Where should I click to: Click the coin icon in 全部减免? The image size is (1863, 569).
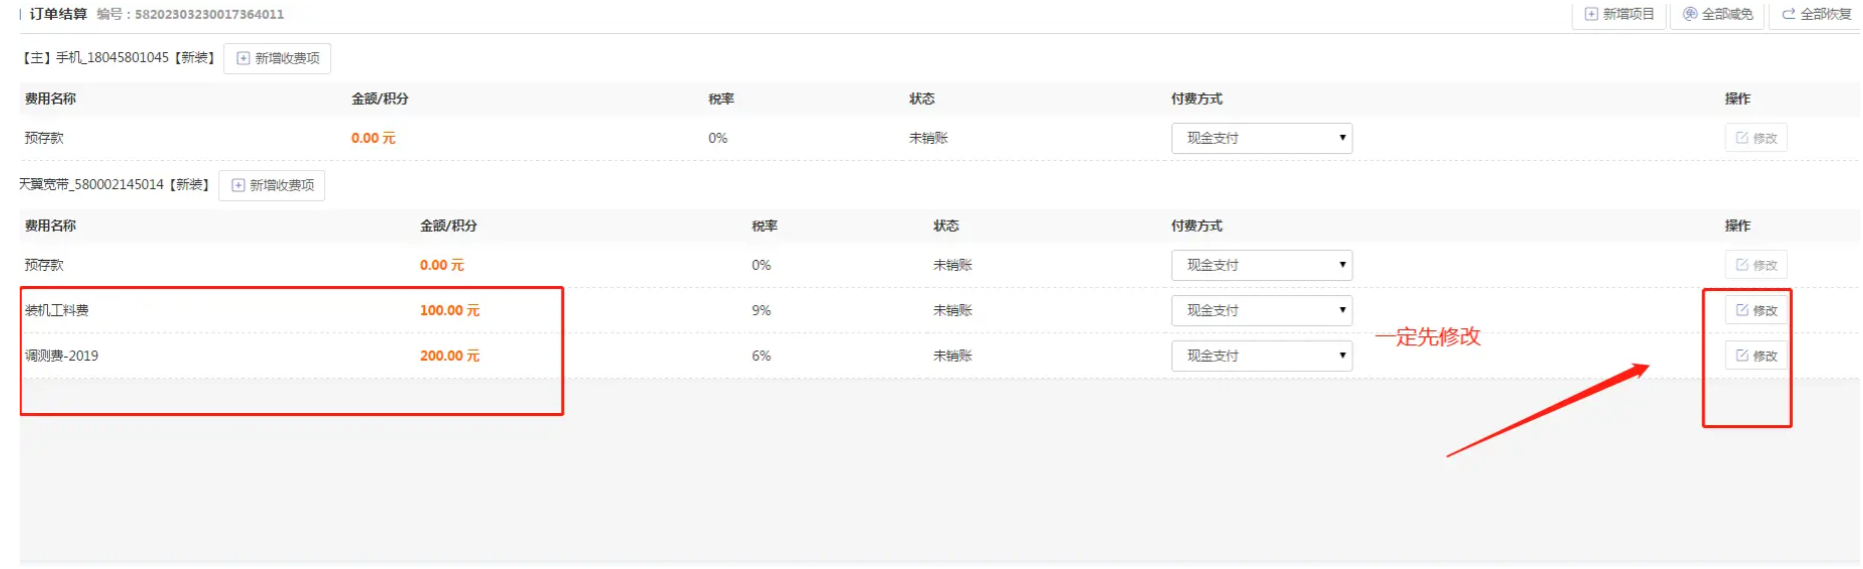[x=1690, y=14]
